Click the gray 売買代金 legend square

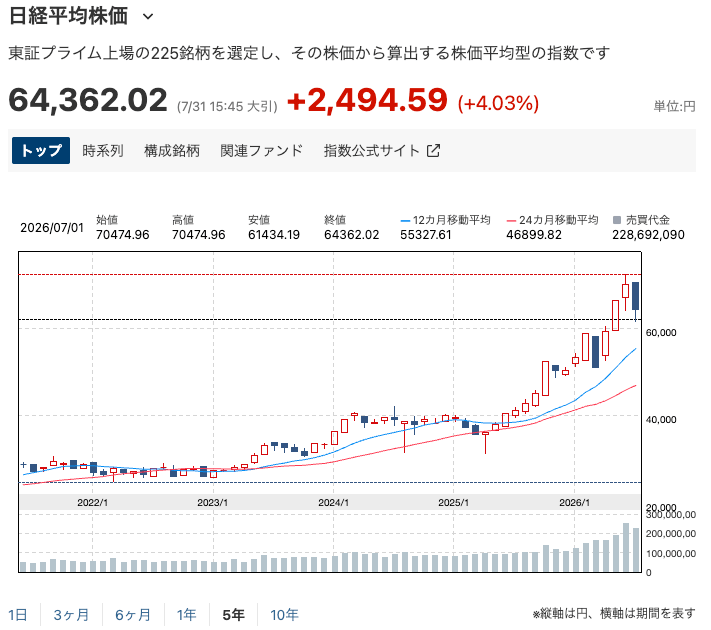coord(617,220)
